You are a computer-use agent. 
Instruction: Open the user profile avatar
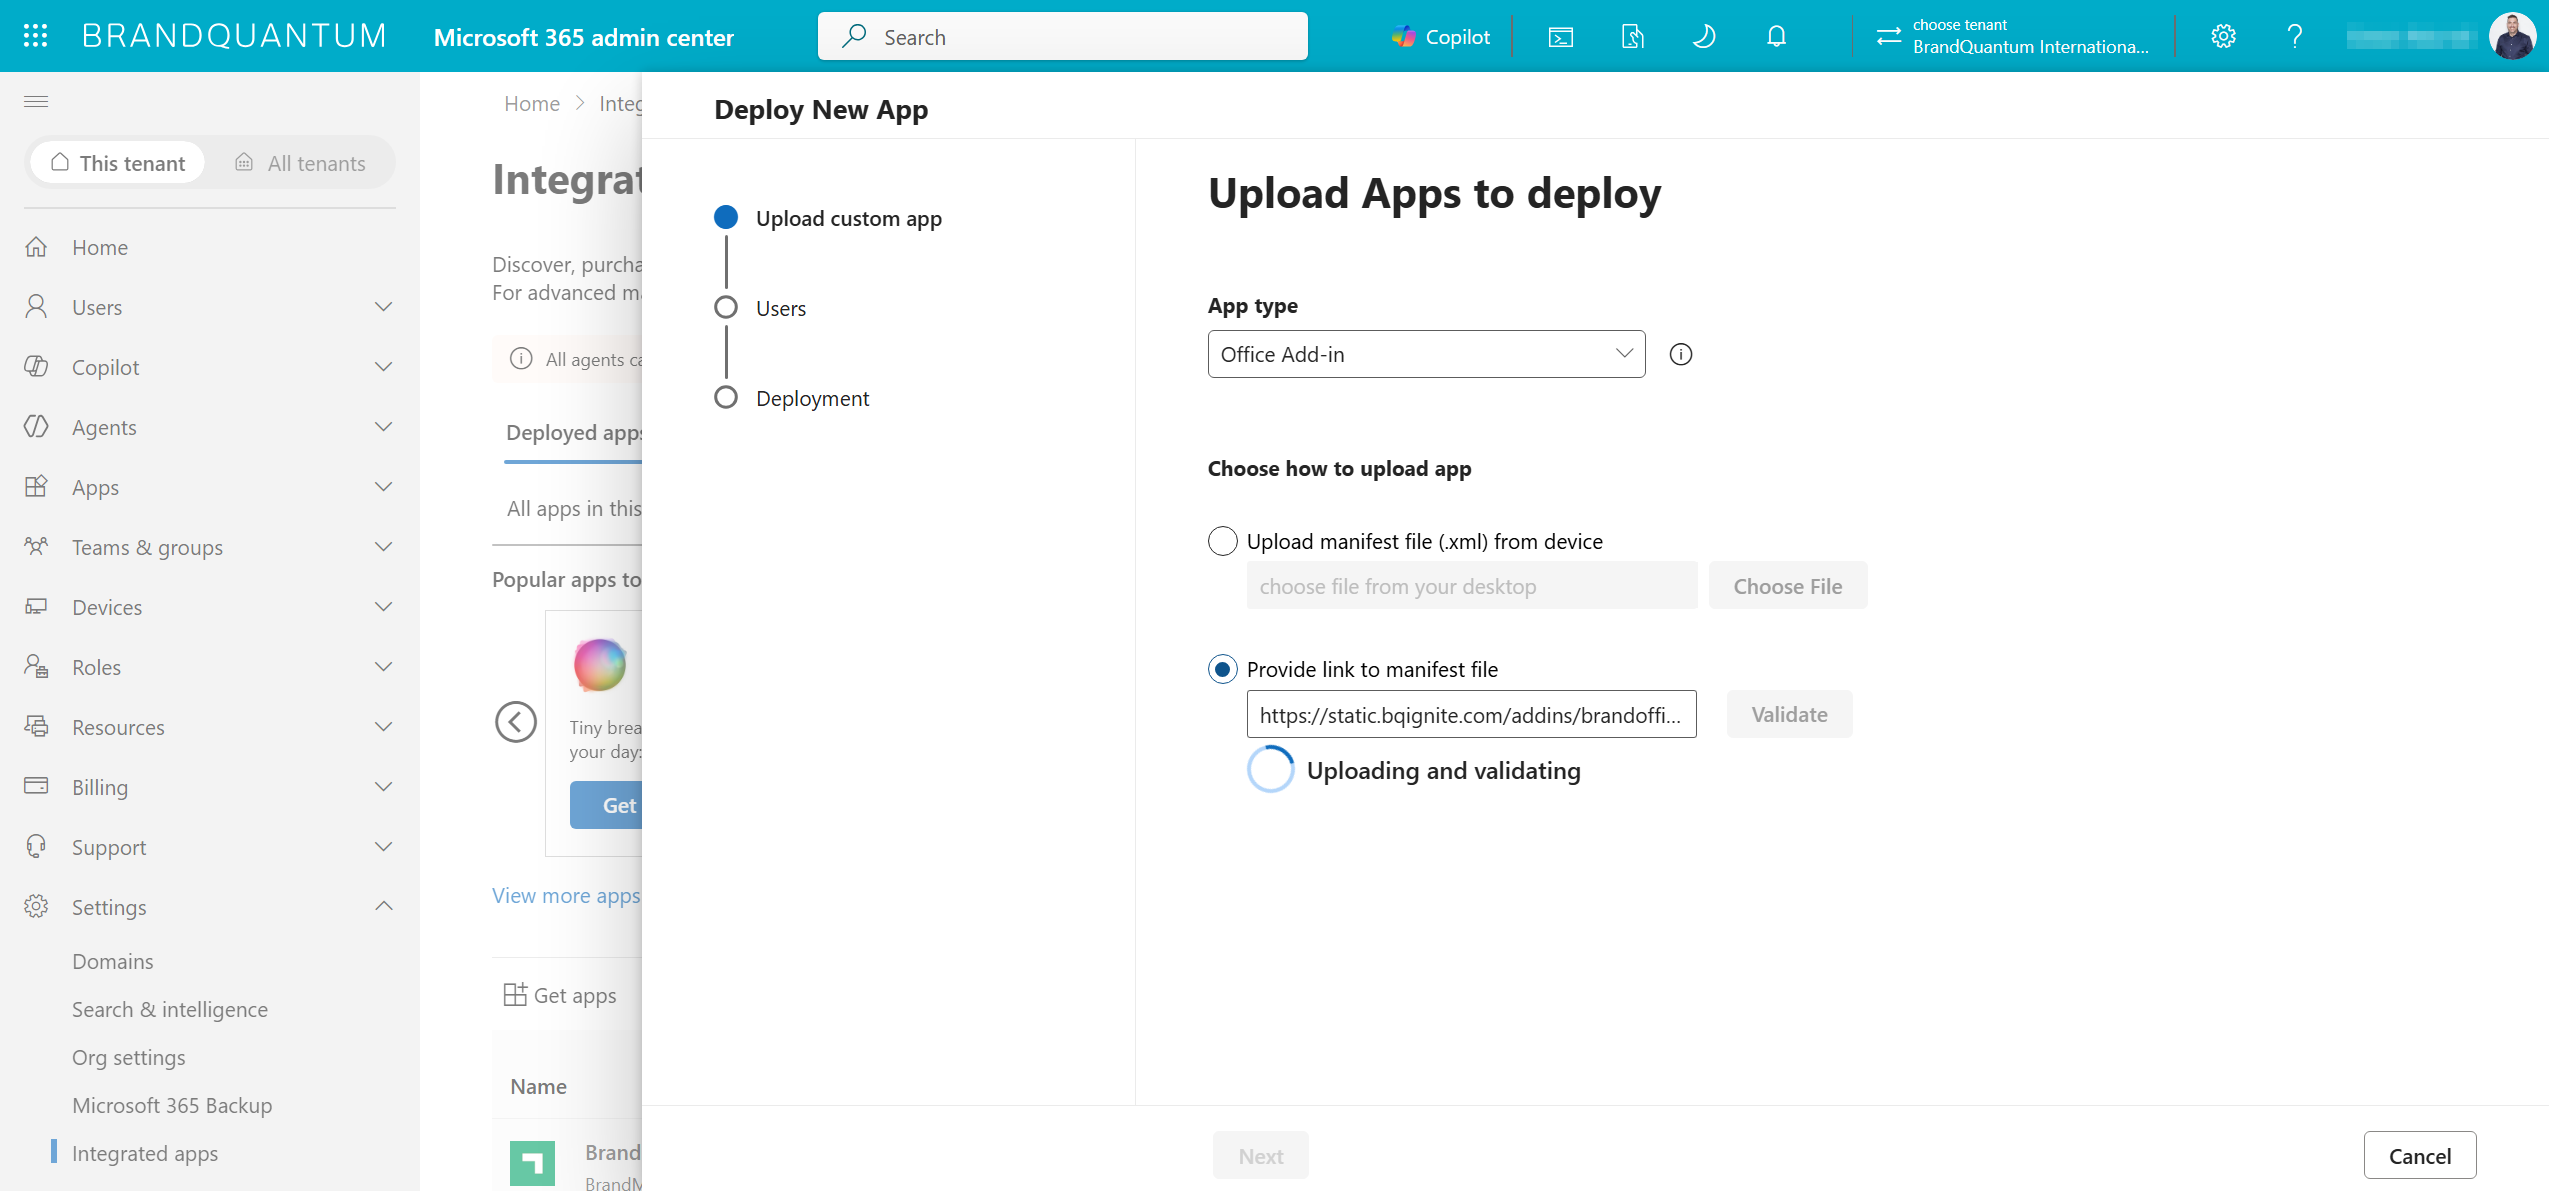click(x=2511, y=37)
